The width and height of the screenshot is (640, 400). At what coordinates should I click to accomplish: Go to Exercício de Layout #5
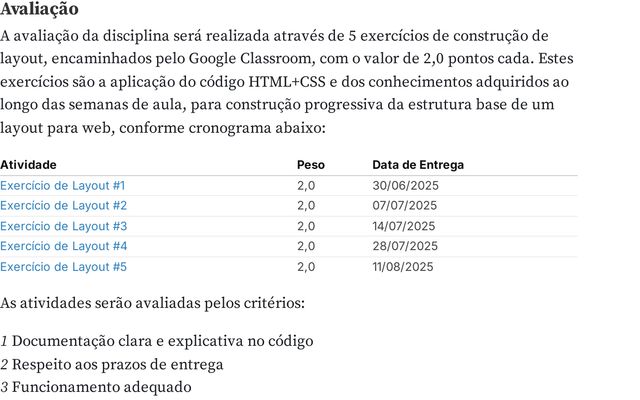(63, 266)
